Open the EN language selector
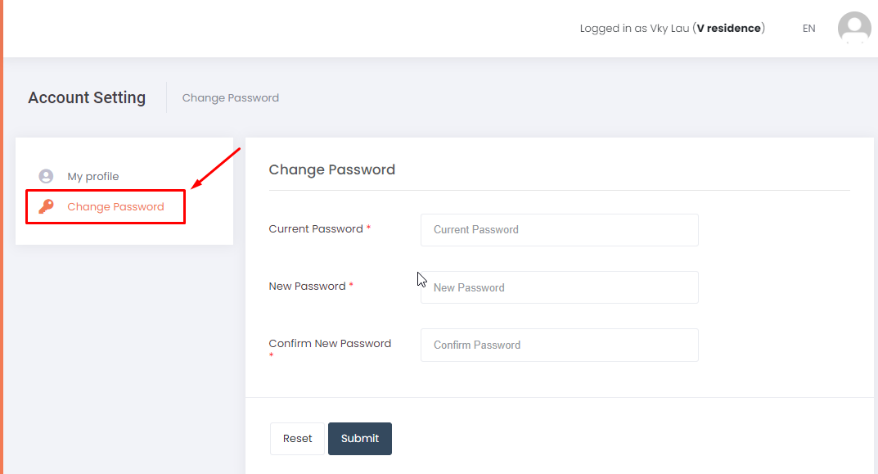Viewport: 878px width, 474px height. [809, 28]
